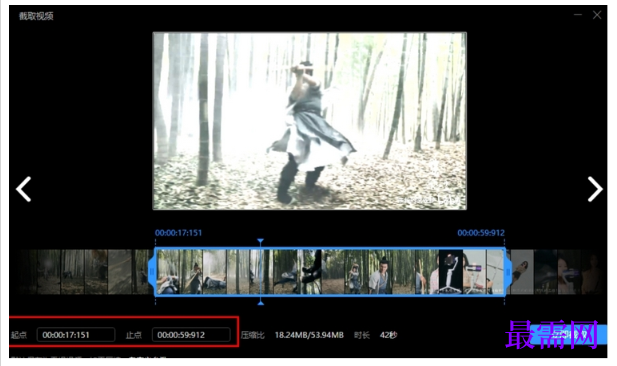Grab the right trim handle on timeline
Image resolution: width=617 pixels, height=366 pixels.
508,272
